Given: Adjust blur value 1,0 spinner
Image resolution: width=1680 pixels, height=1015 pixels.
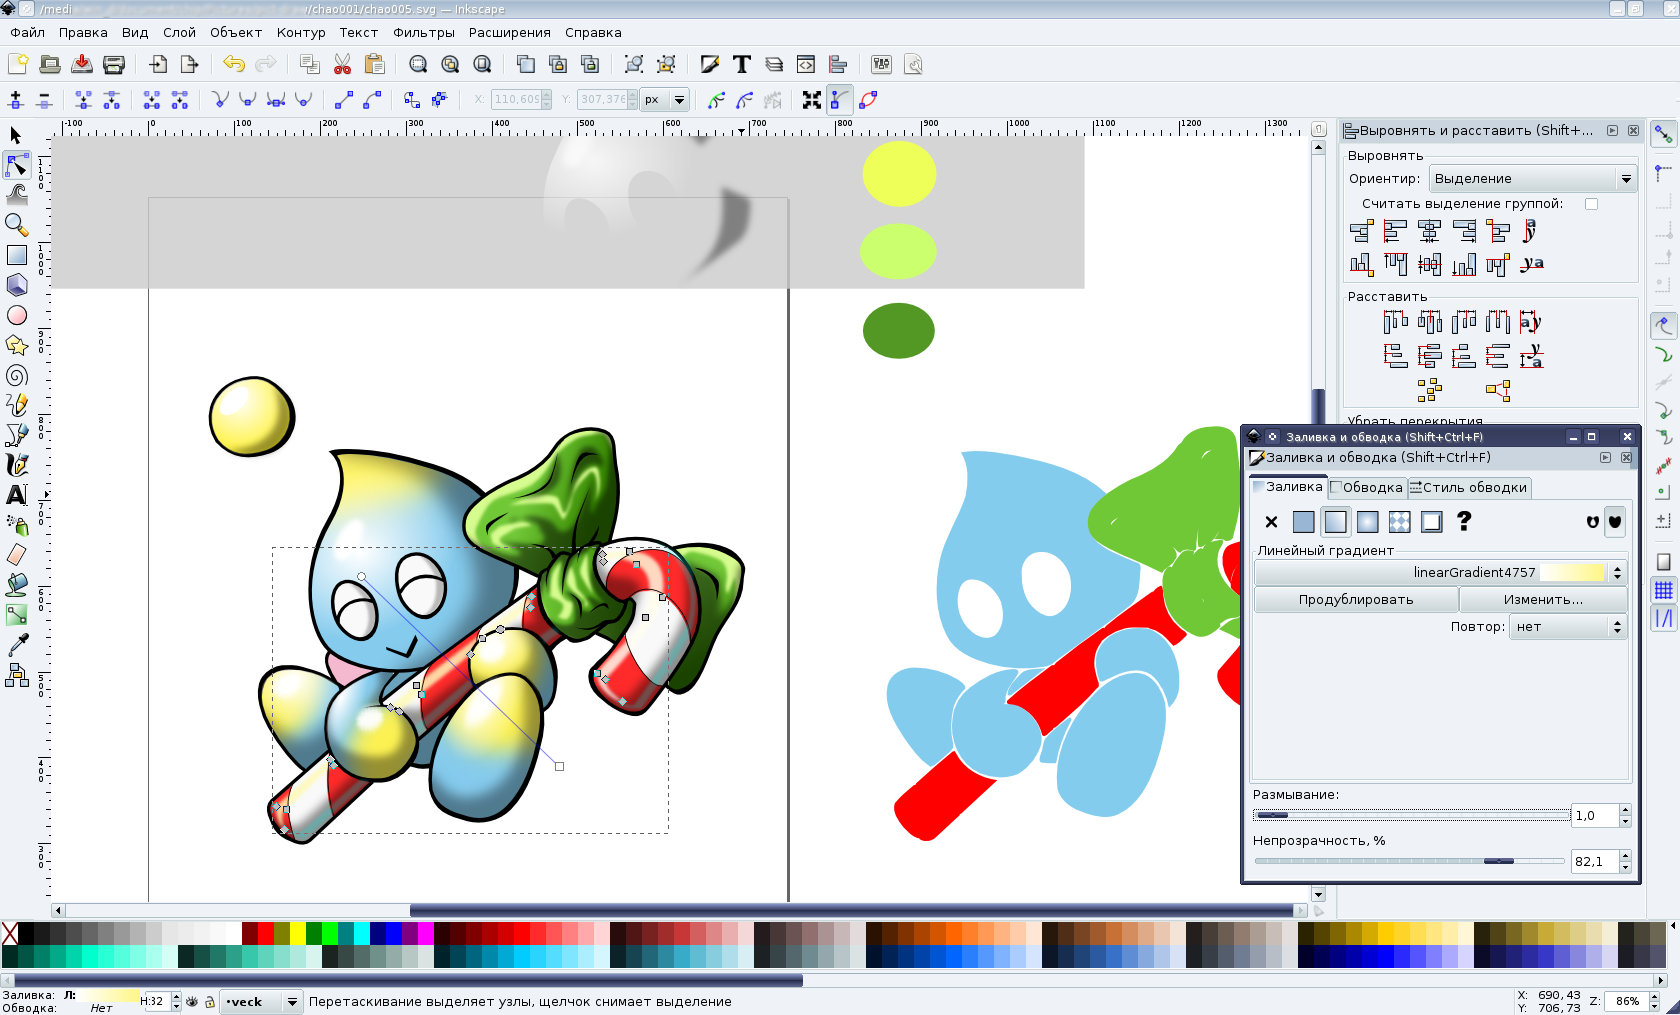Looking at the screenshot, I should 1601,815.
